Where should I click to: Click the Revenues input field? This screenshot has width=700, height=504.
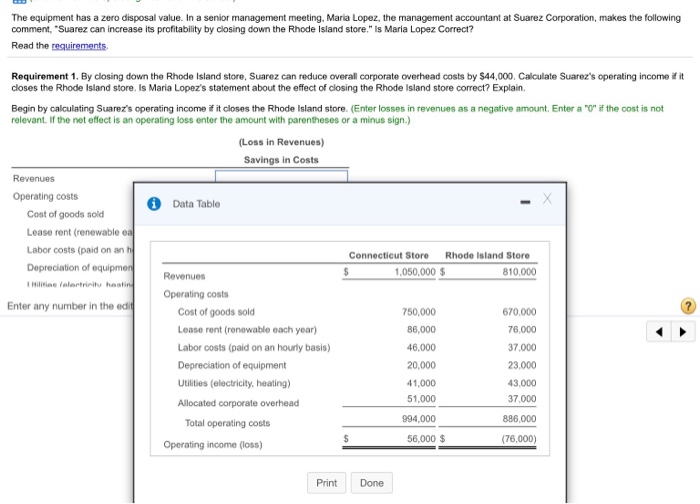click(x=281, y=176)
